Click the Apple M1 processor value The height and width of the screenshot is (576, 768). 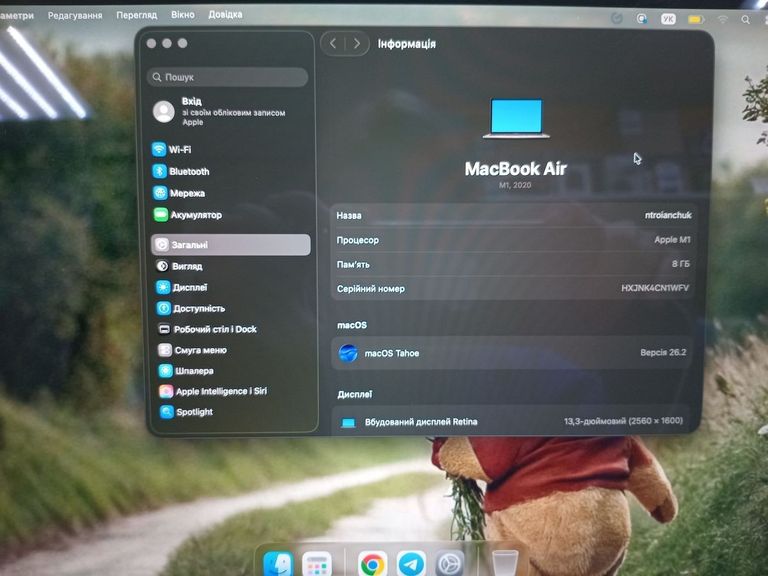(672, 240)
